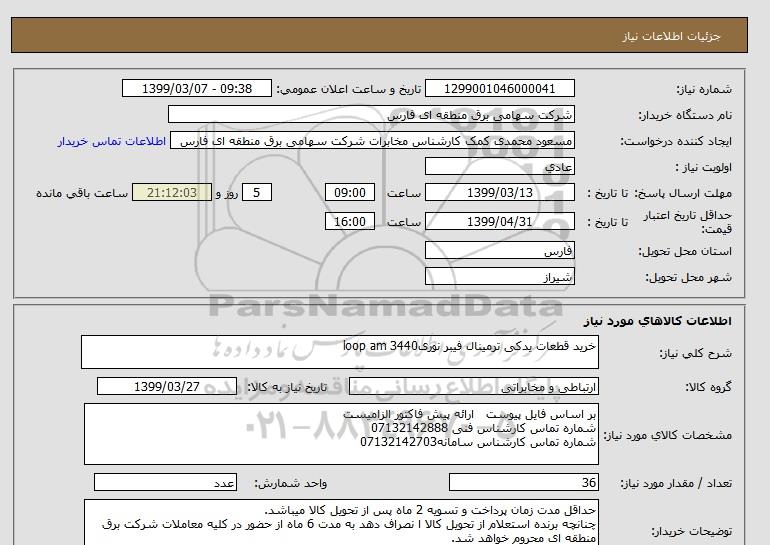Click the announcement date field 1399/03/07 - 09:38

(x=196, y=89)
